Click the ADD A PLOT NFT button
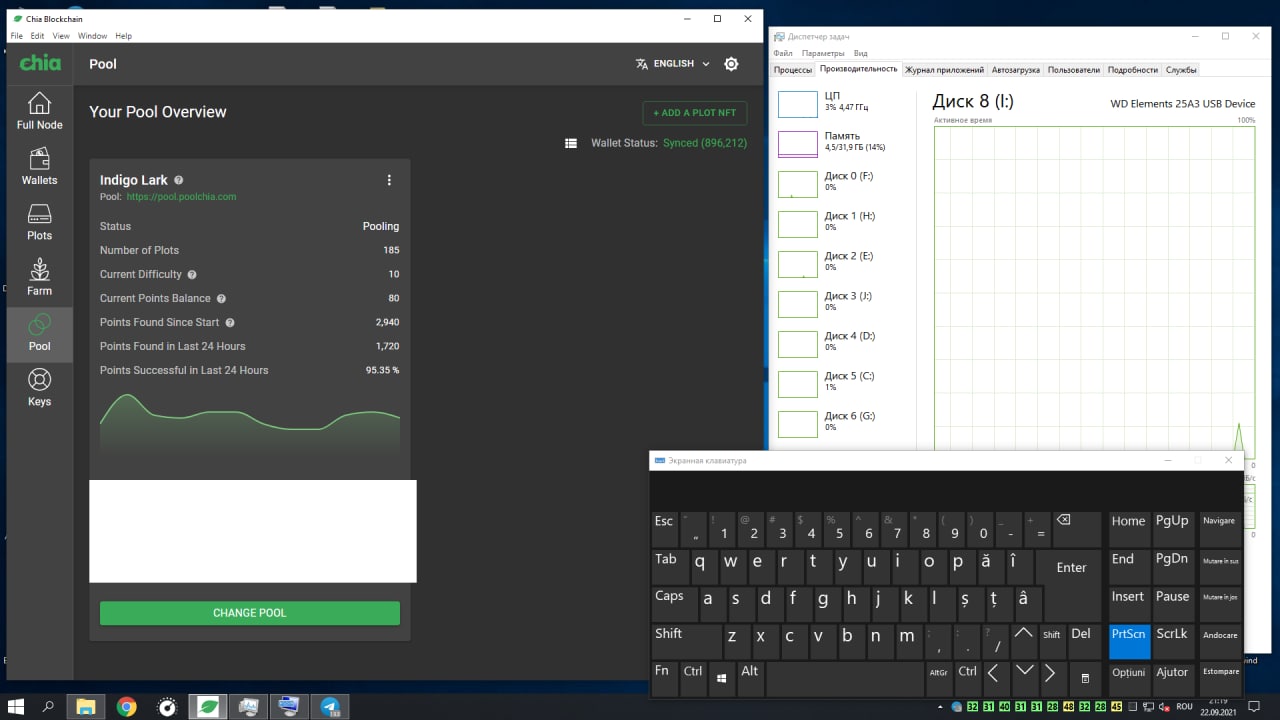Screen dimensions: 1280x720 [x=694, y=113]
